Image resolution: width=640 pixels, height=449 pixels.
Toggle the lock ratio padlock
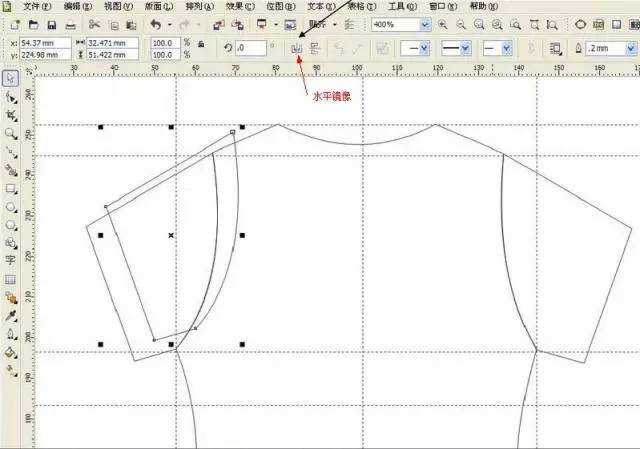(201, 44)
